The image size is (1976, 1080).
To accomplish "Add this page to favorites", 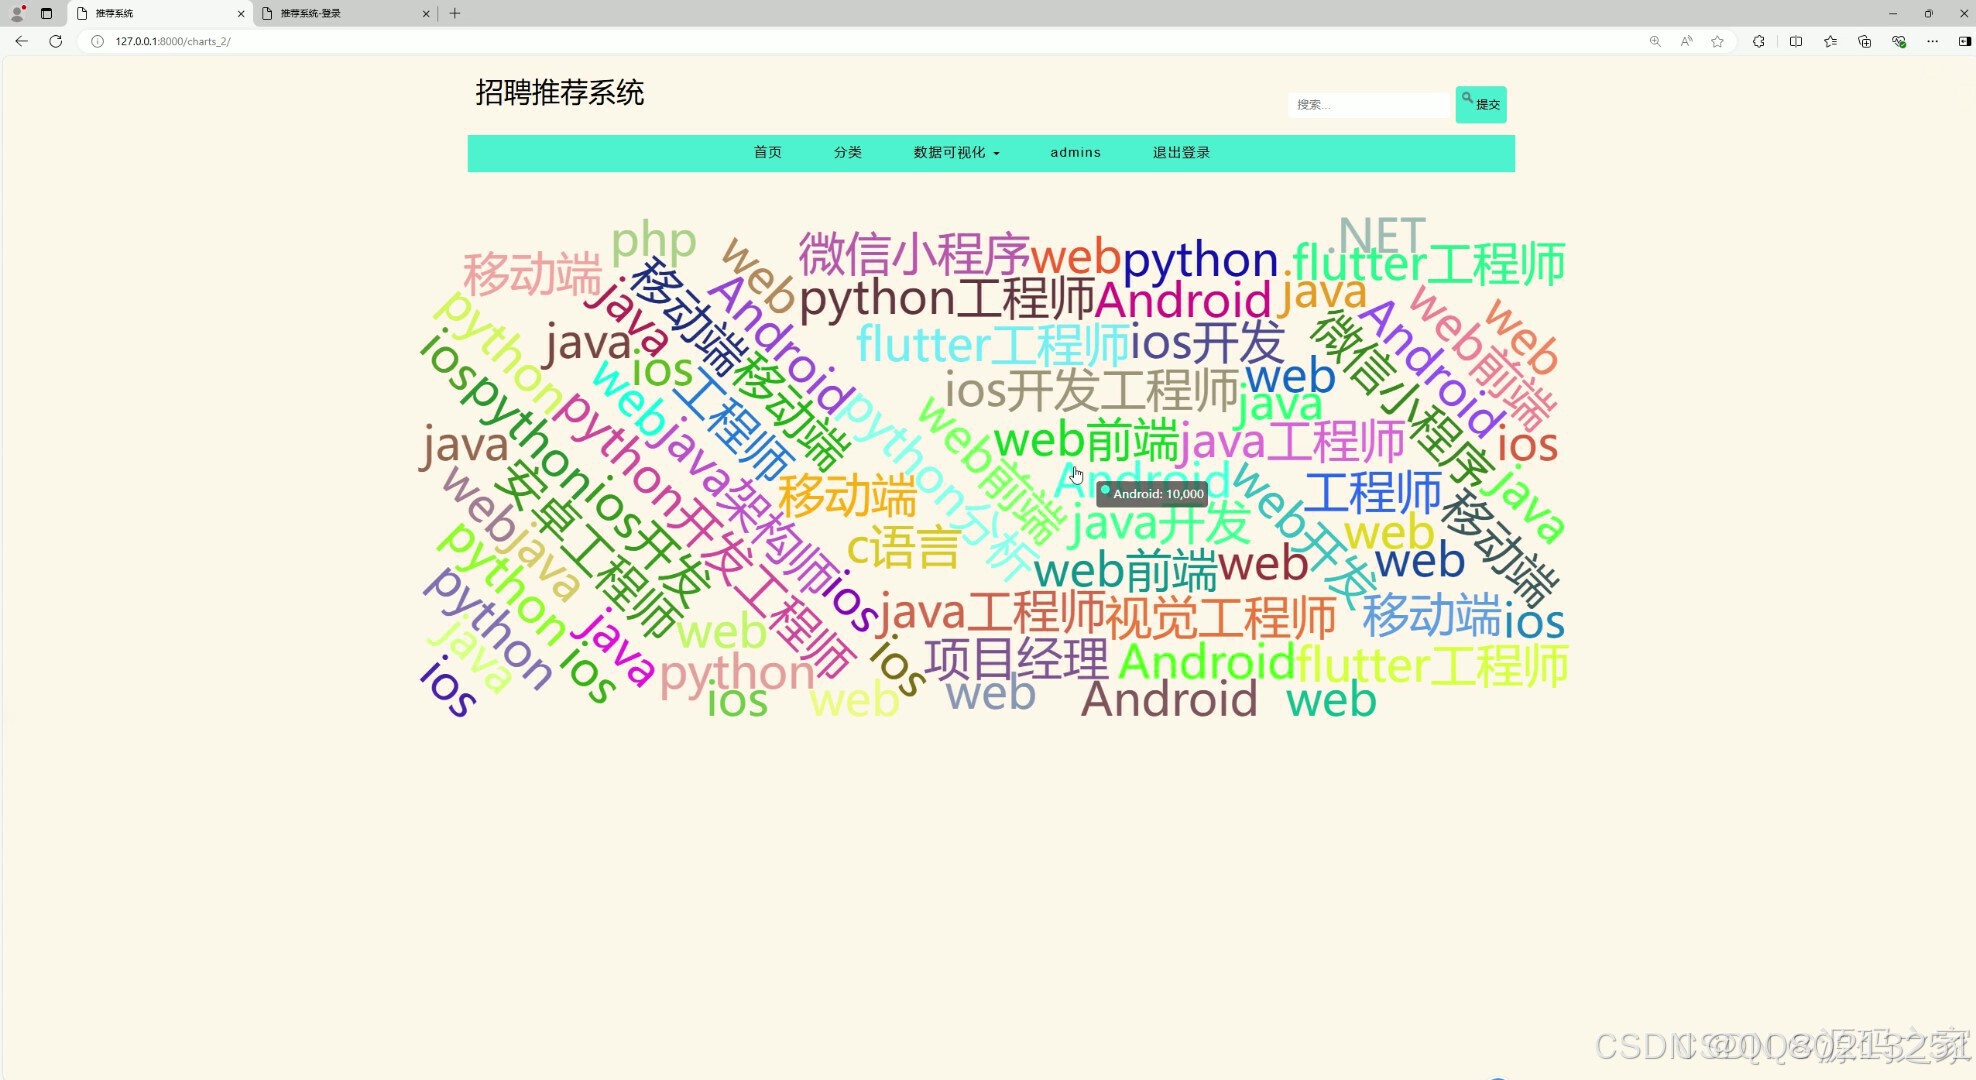I will pos(1718,41).
